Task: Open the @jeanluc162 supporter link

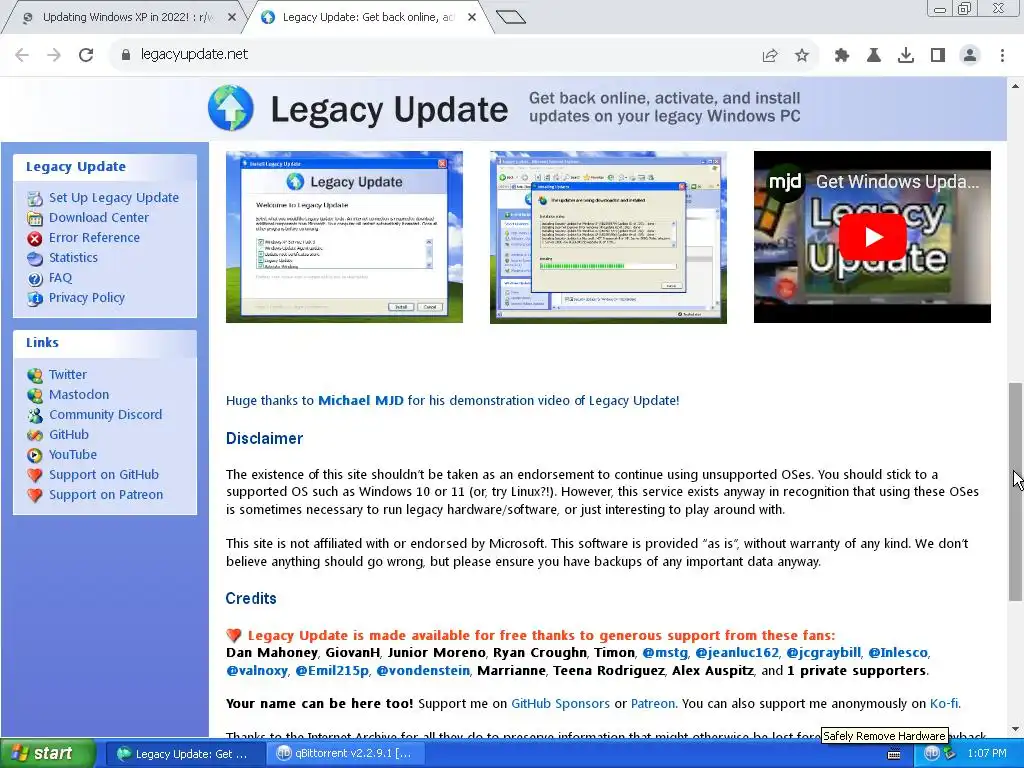Action: [x=737, y=653]
